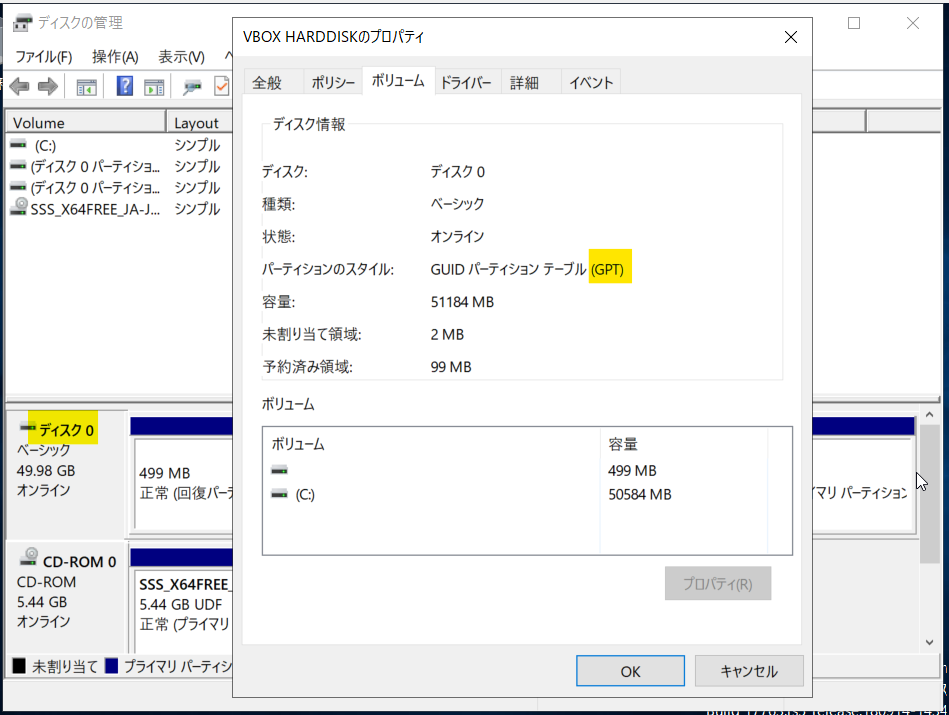The width and height of the screenshot is (949, 715).
Task: Click the blue プライマリ パーティション legend swatch
Action: pos(111,666)
